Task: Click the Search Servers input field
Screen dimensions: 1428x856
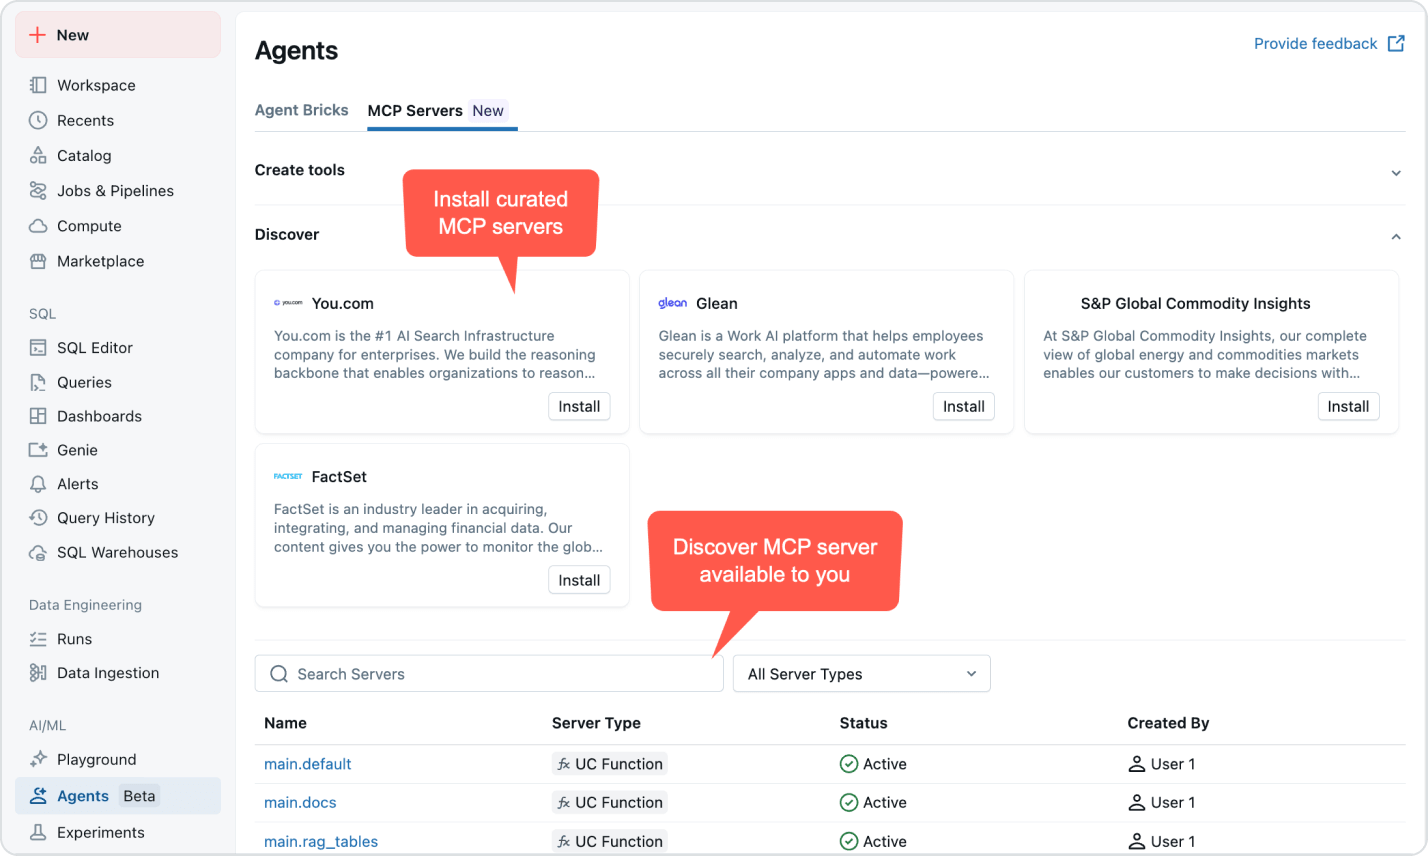Action: (488, 673)
